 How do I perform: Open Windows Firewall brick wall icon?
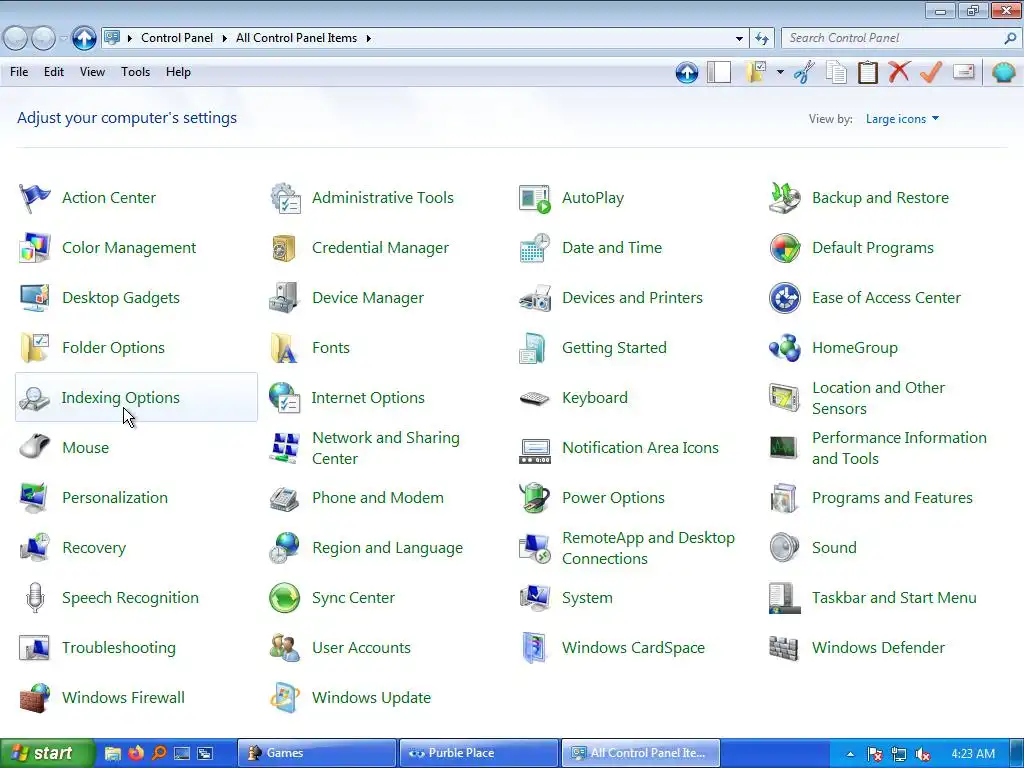(x=35, y=697)
